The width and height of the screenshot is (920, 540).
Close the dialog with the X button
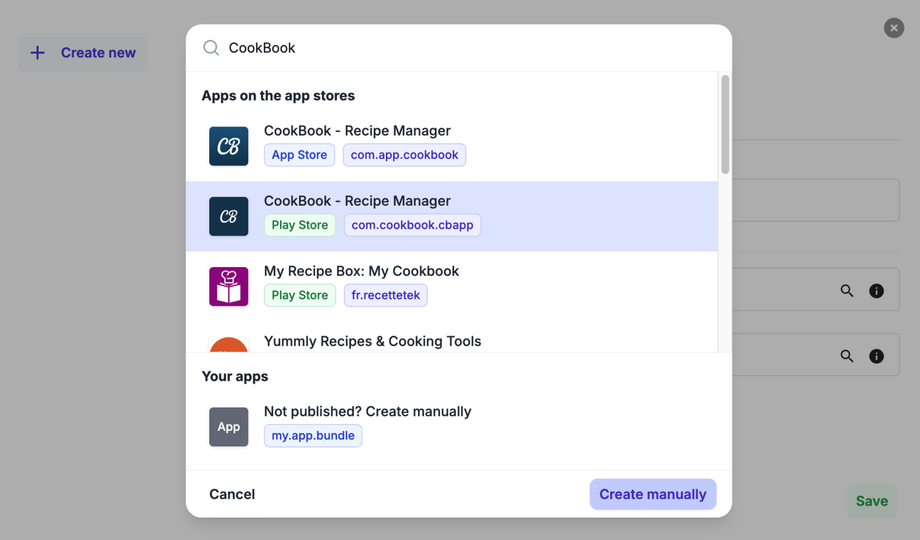[894, 28]
